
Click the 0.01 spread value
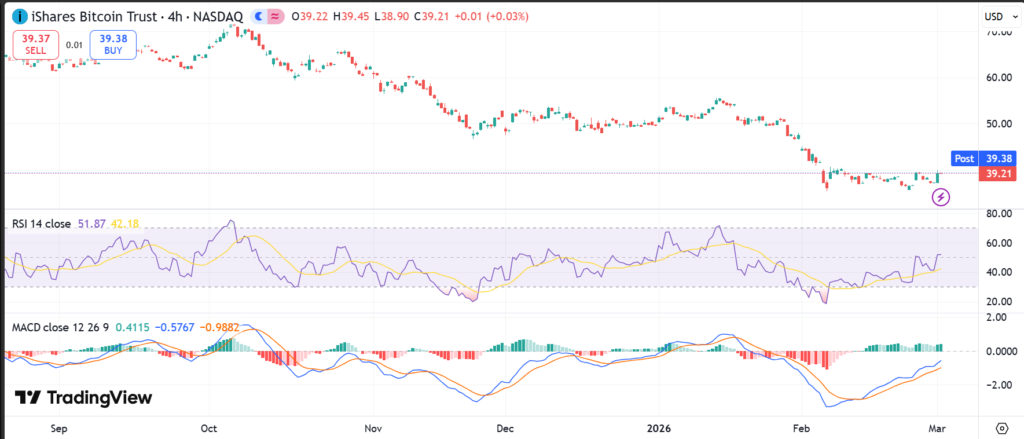[75, 44]
